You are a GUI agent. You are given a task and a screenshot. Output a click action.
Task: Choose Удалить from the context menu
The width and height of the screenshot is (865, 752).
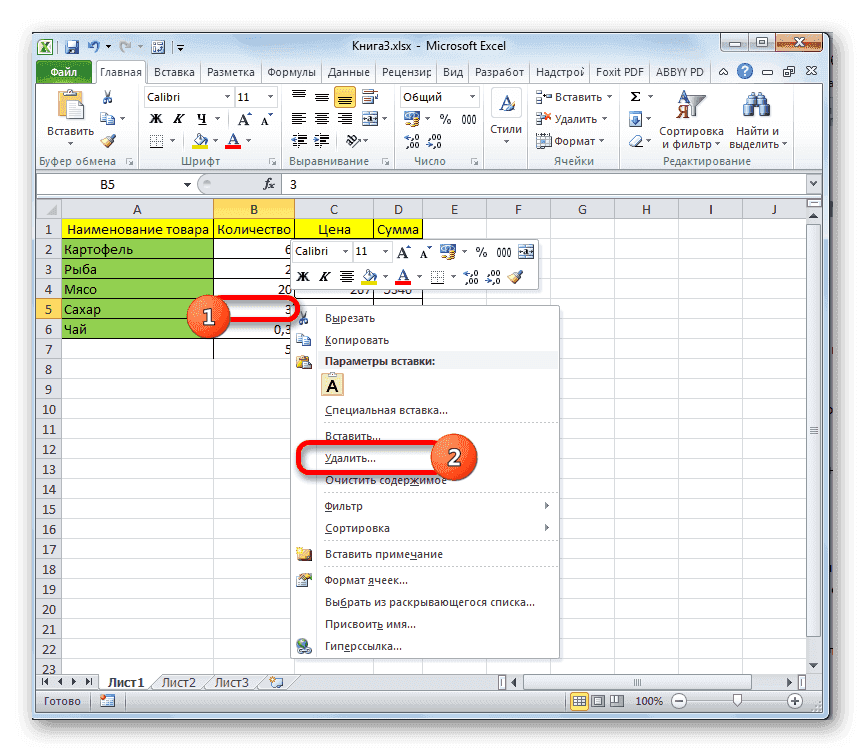(350, 457)
